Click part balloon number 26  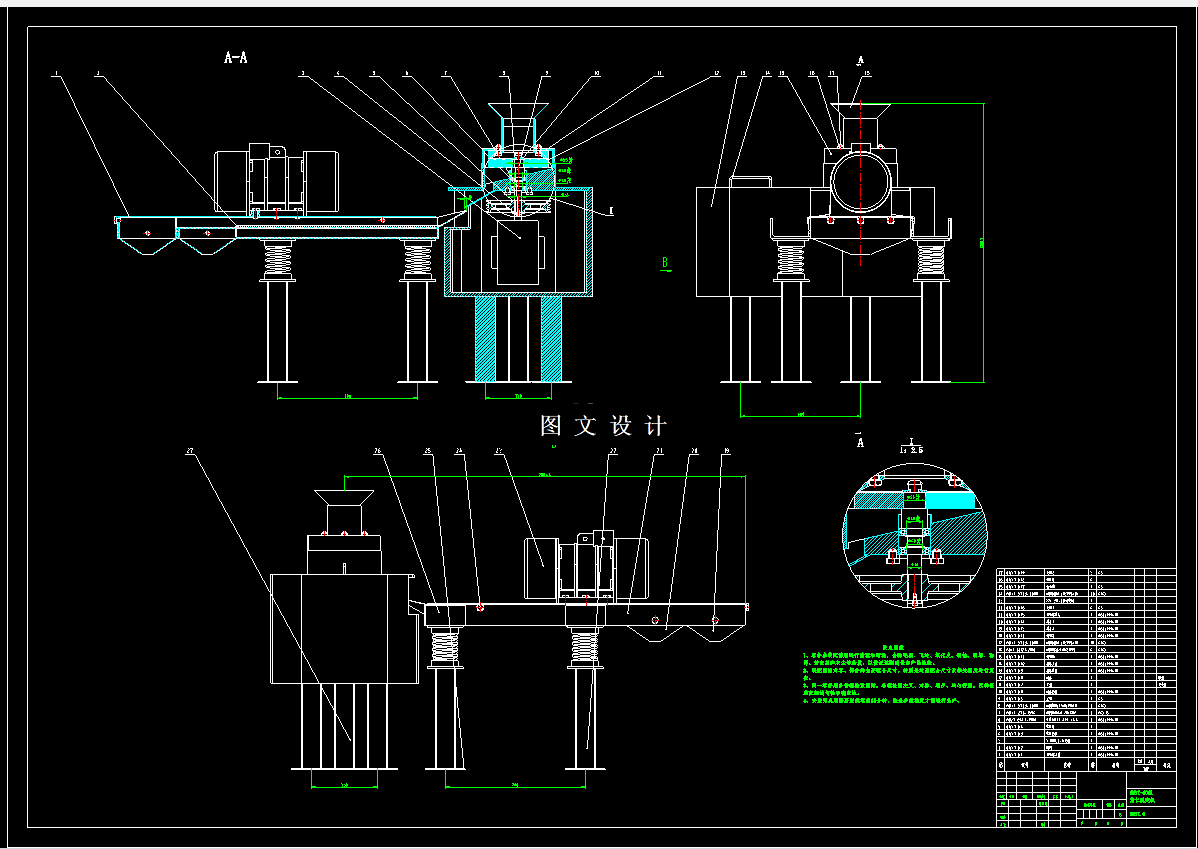(x=377, y=452)
